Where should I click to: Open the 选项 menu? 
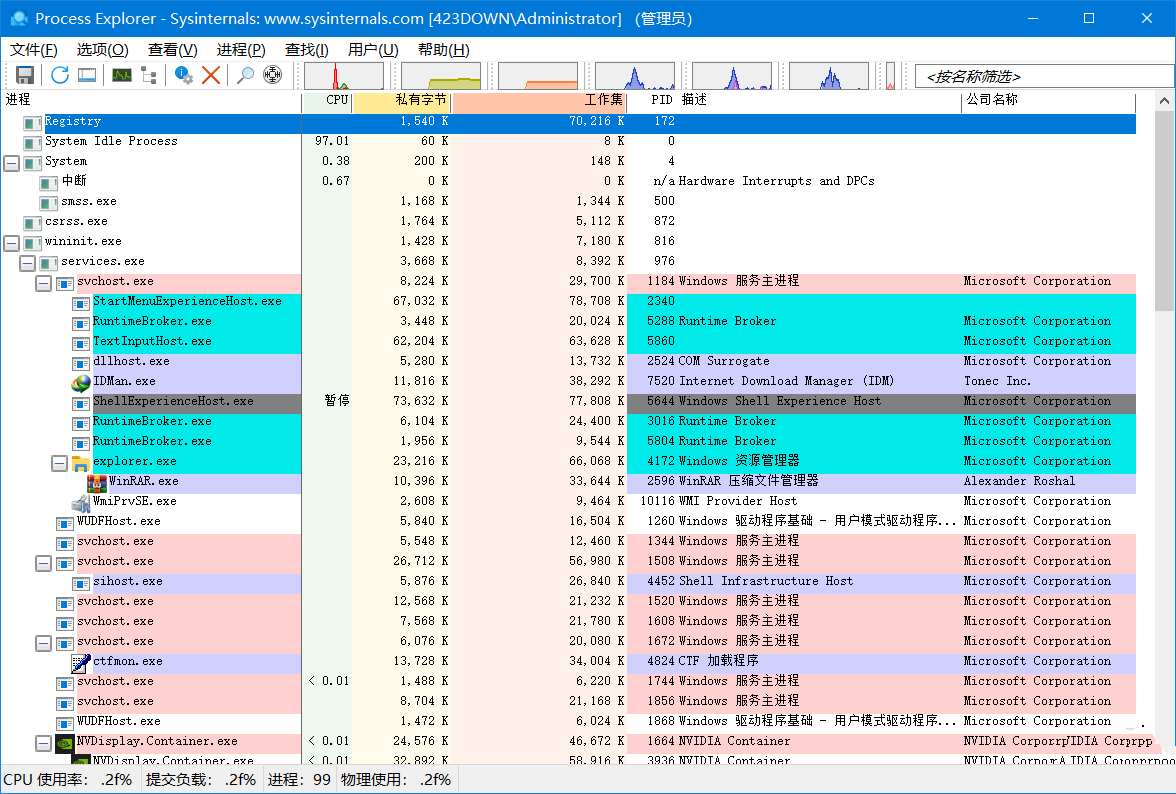[x=102, y=49]
